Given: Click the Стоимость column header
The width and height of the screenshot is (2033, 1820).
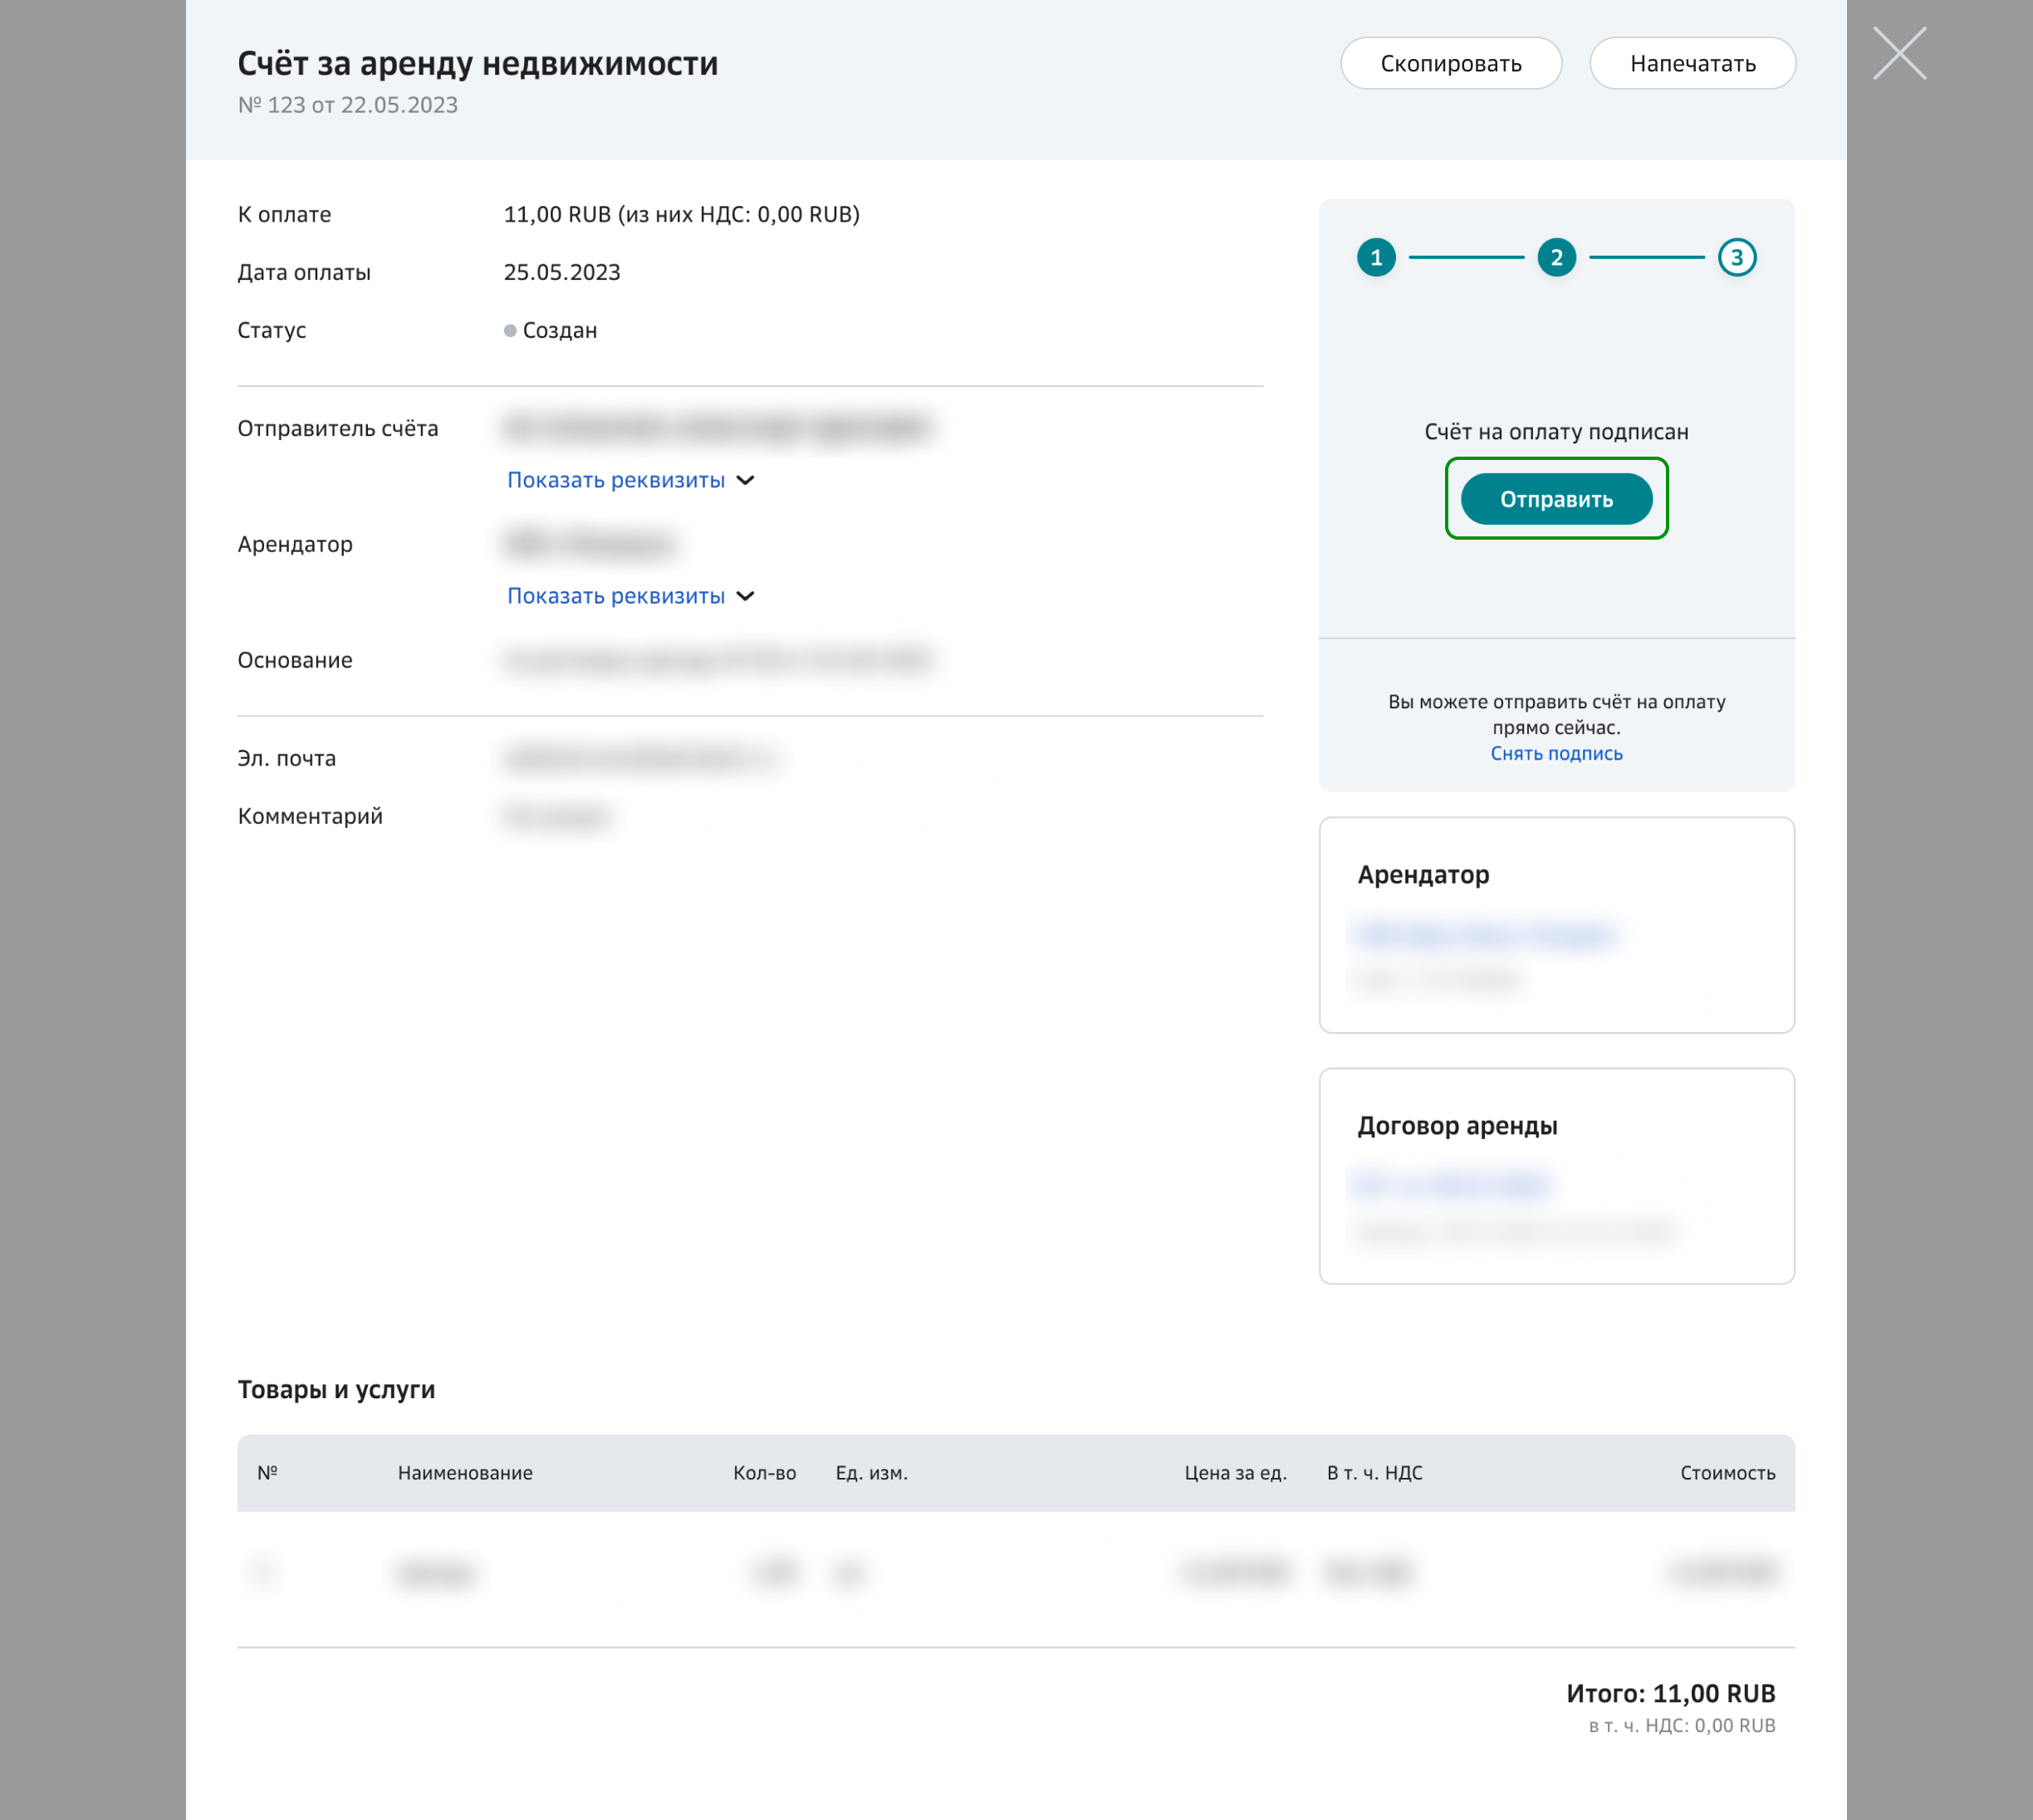Looking at the screenshot, I should click(x=1727, y=1473).
